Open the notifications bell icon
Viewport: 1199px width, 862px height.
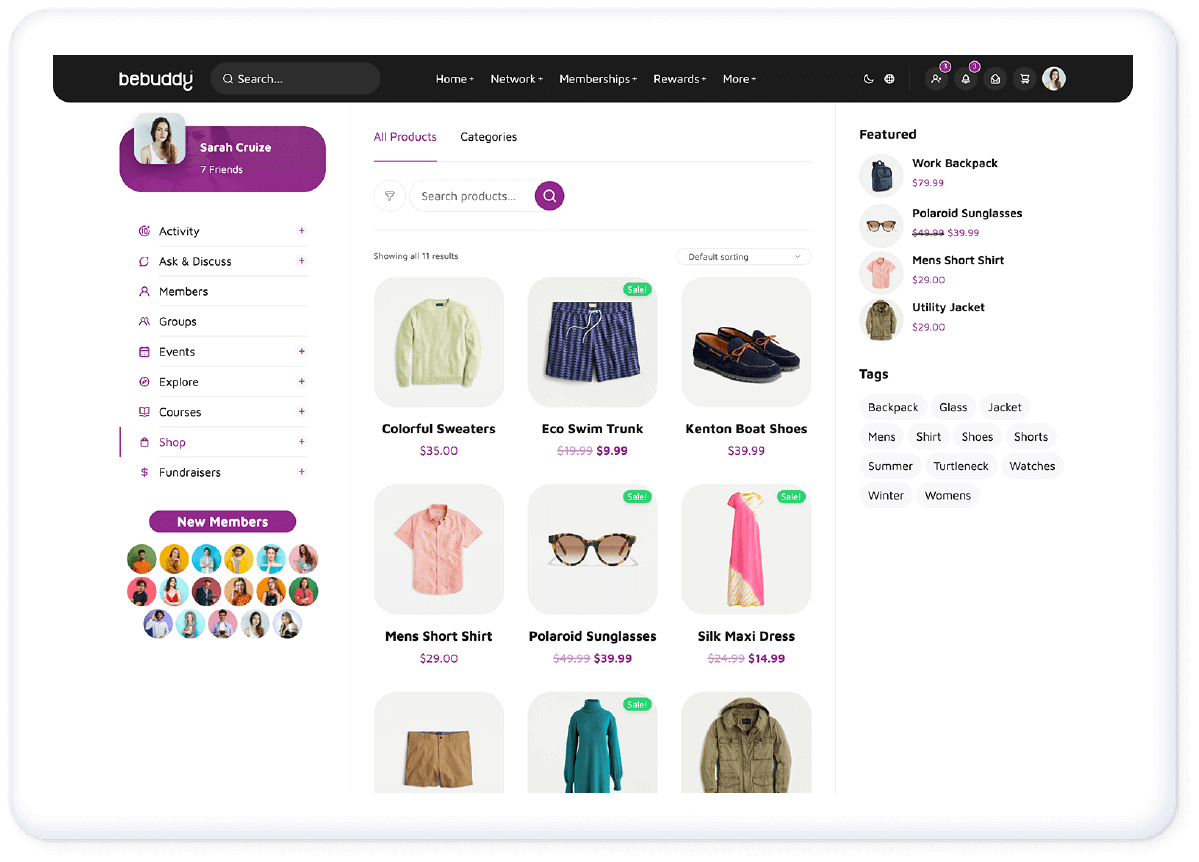click(x=965, y=78)
